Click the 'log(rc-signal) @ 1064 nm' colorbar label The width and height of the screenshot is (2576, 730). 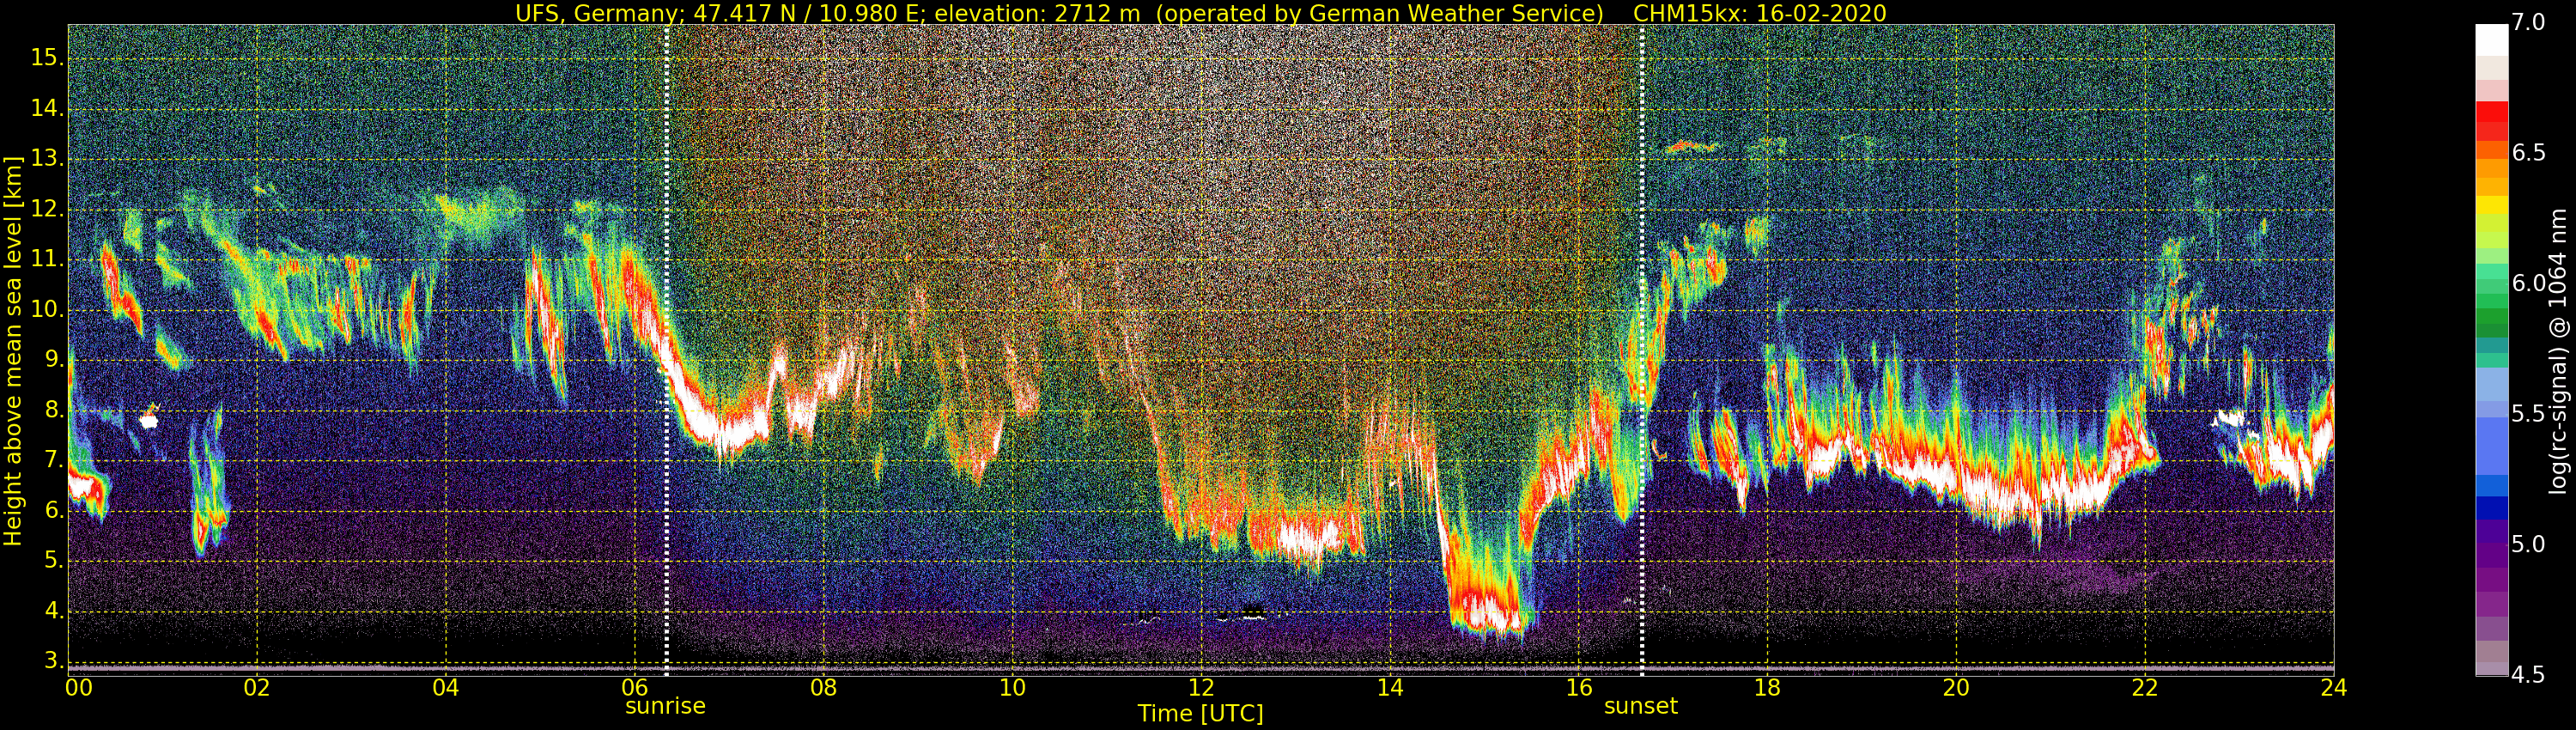2560,350
